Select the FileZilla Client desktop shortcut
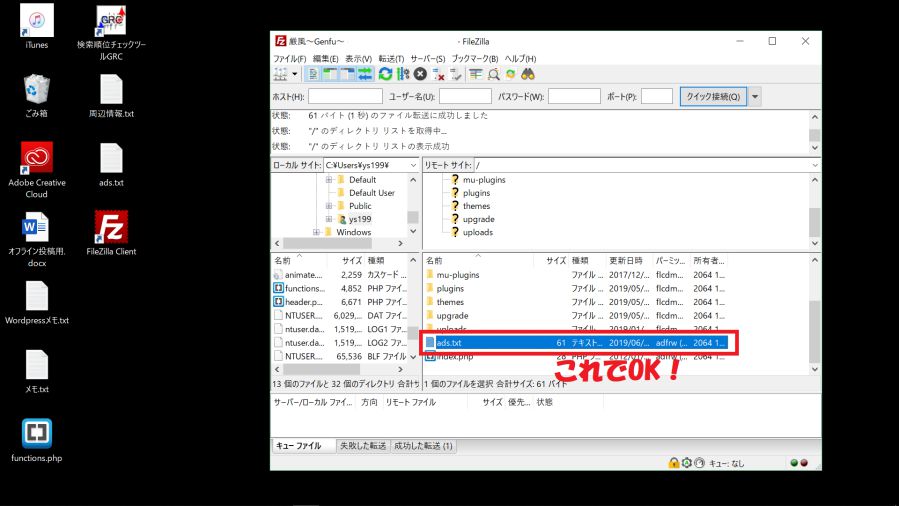The height and width of the screenshot is (506, 899). point(111,233)
